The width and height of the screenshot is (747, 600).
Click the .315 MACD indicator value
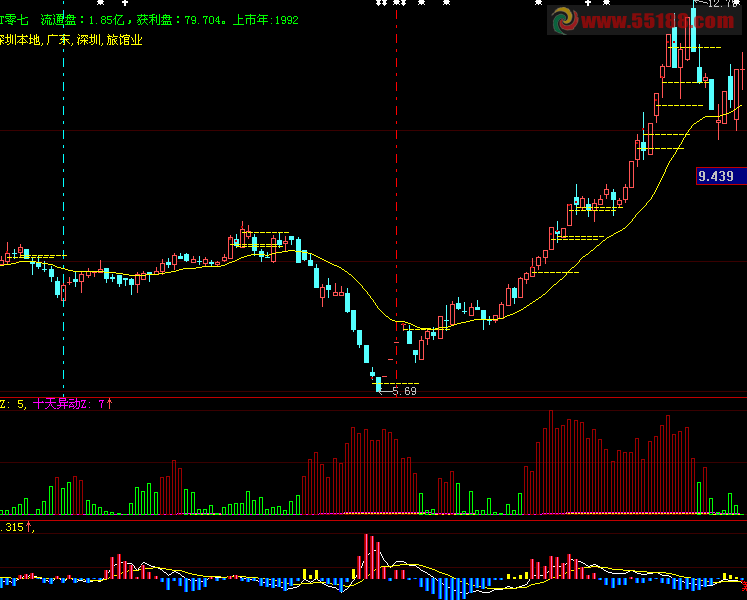(12, 527)
